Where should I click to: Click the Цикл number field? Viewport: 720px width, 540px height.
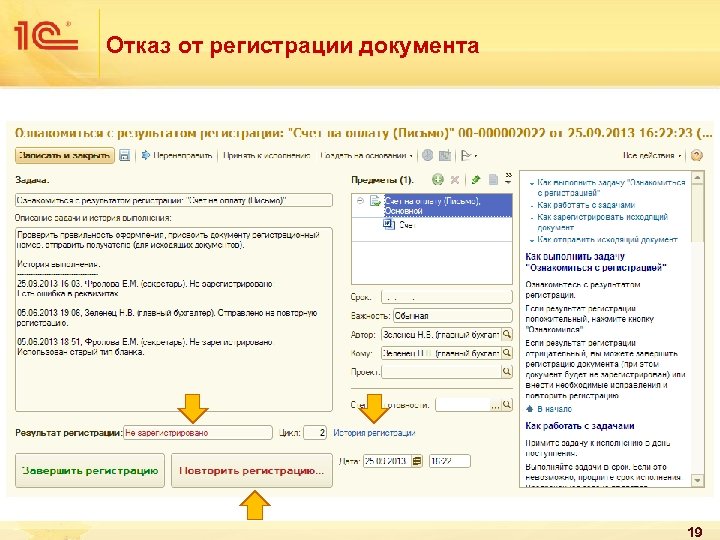(x=315, y=433)
